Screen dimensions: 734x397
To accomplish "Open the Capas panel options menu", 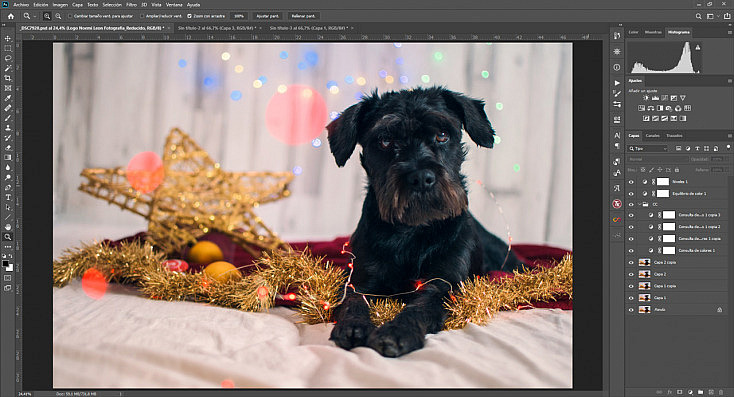I will (729, 136).
